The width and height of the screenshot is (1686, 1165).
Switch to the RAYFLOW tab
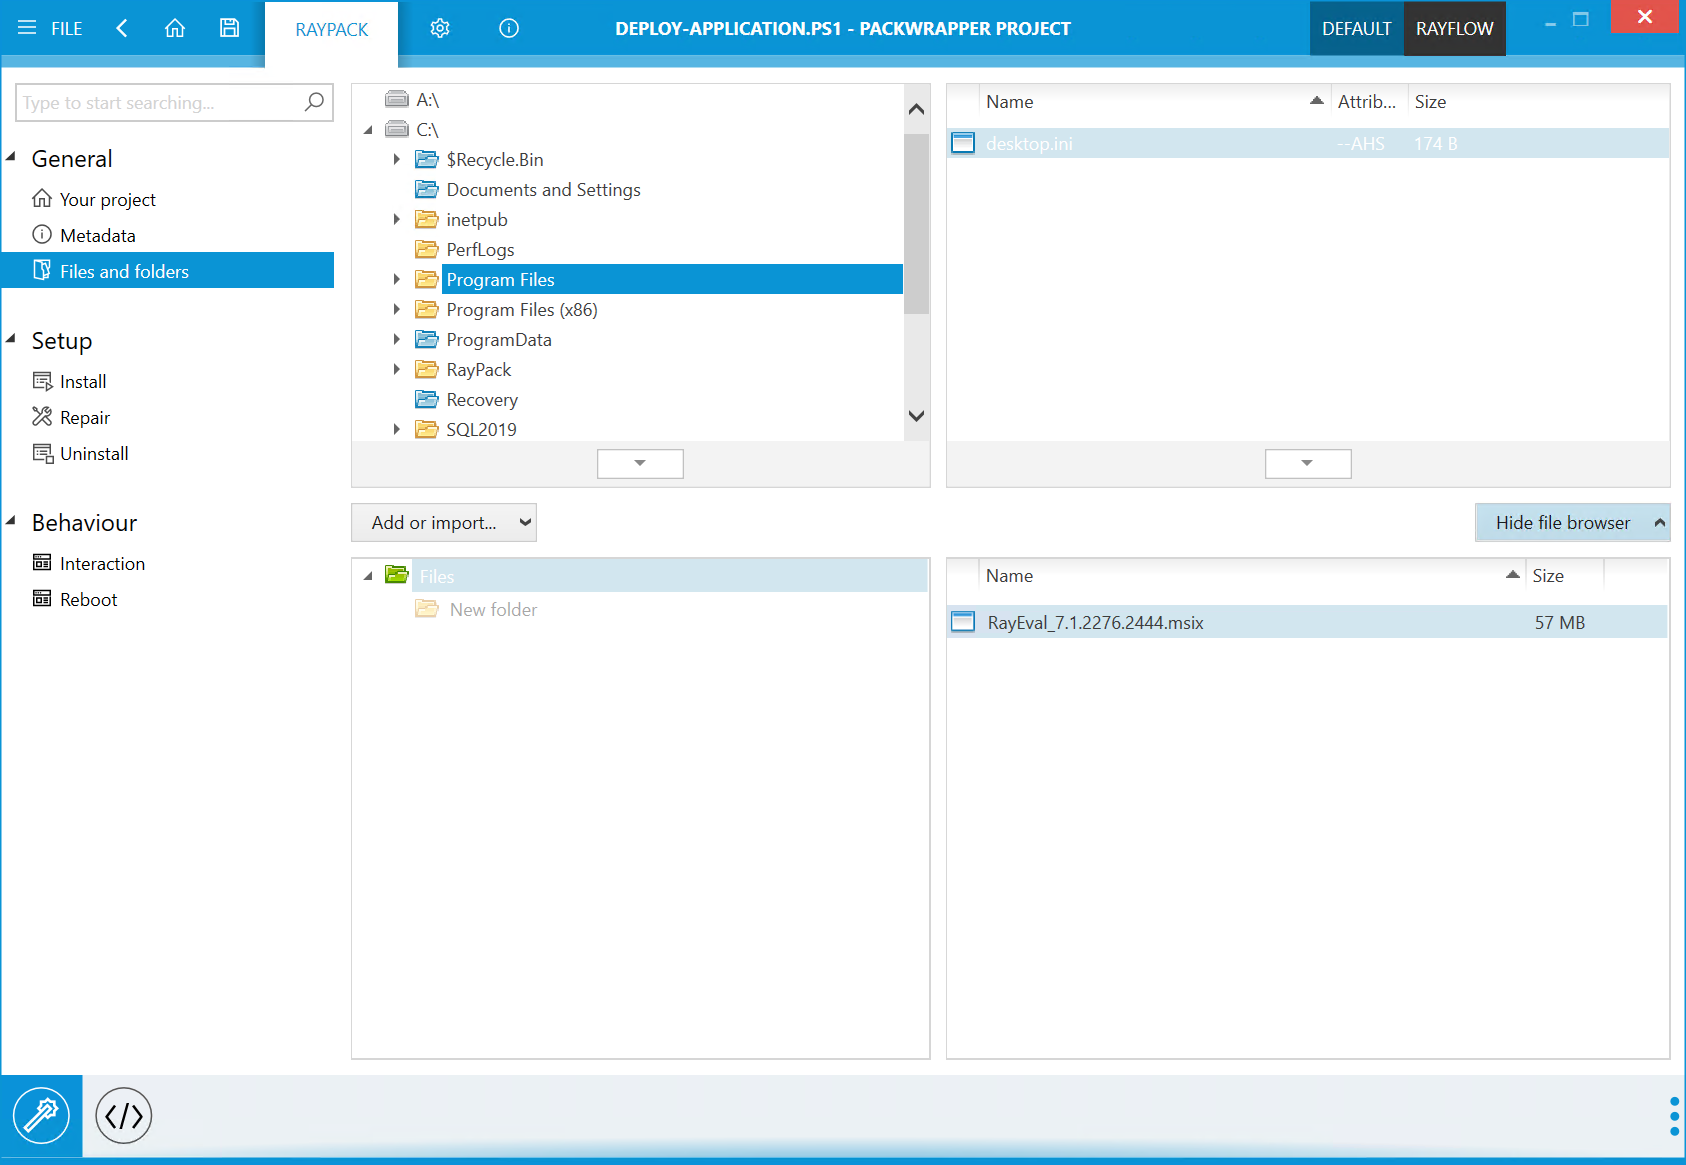(1454, 28)
